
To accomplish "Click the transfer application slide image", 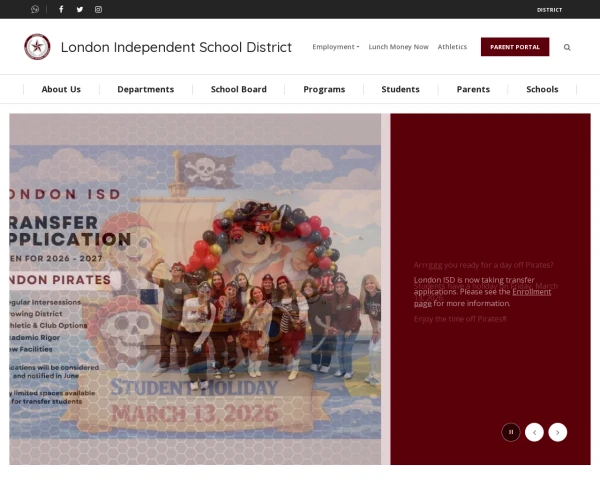I will tap(195, 288).
